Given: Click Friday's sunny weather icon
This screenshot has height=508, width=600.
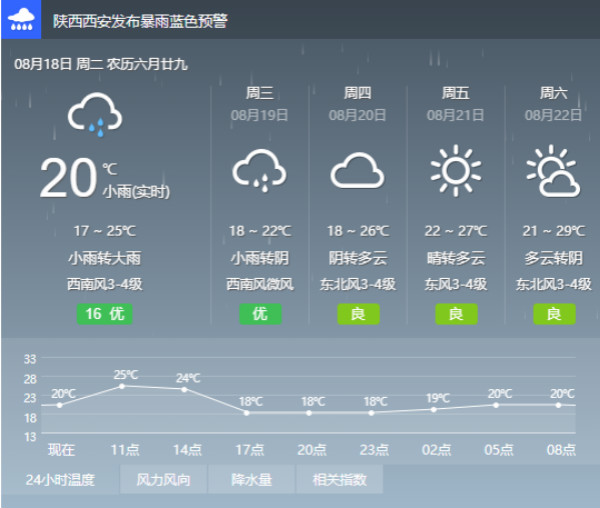Looking at the screenshot, I should pyautogui.click(x=455, y=170).
